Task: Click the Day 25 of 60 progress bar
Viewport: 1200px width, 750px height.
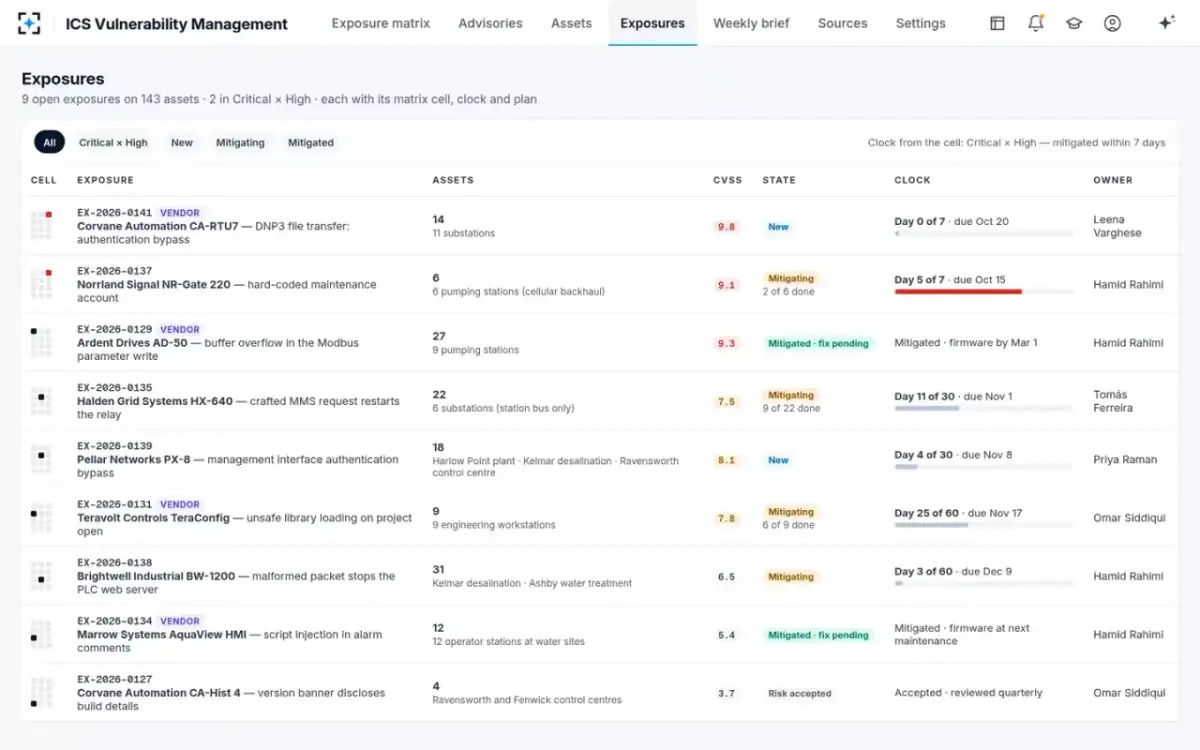Action: coord(984,525)
